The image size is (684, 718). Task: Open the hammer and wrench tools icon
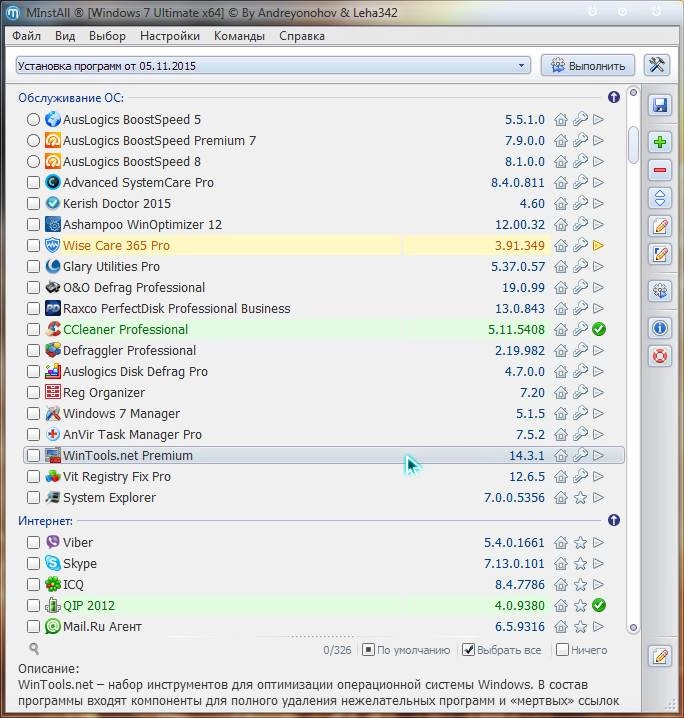(657, 65)
